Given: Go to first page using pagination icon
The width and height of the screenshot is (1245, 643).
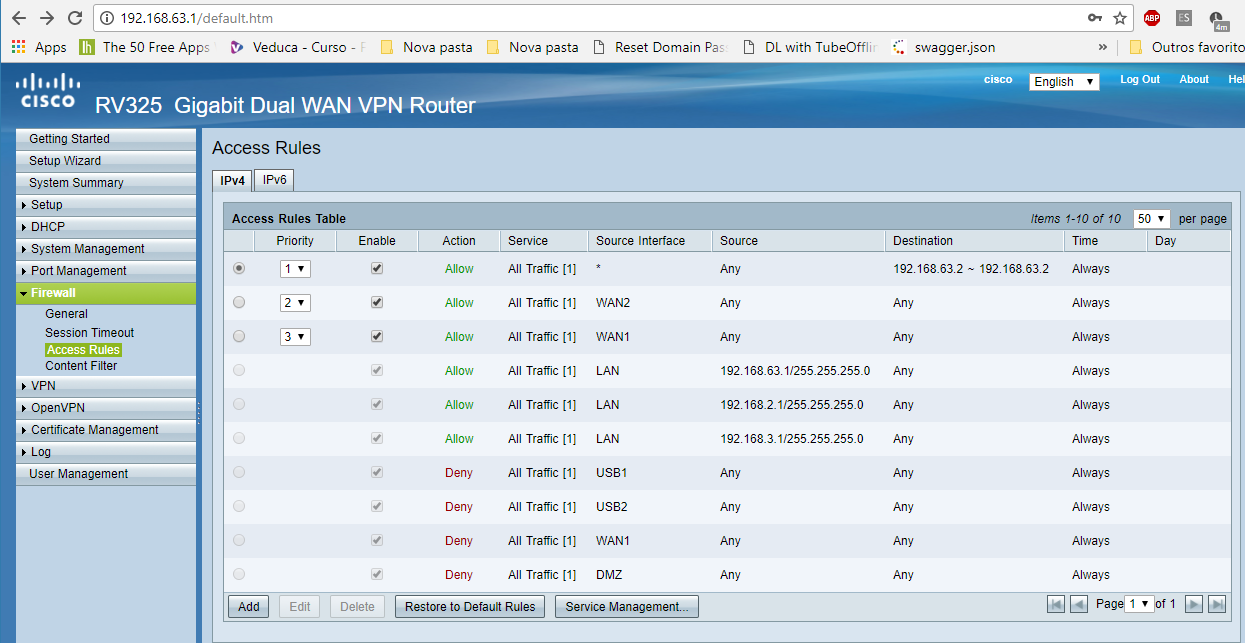Looking at the screenshot, I should (1056, 604).
